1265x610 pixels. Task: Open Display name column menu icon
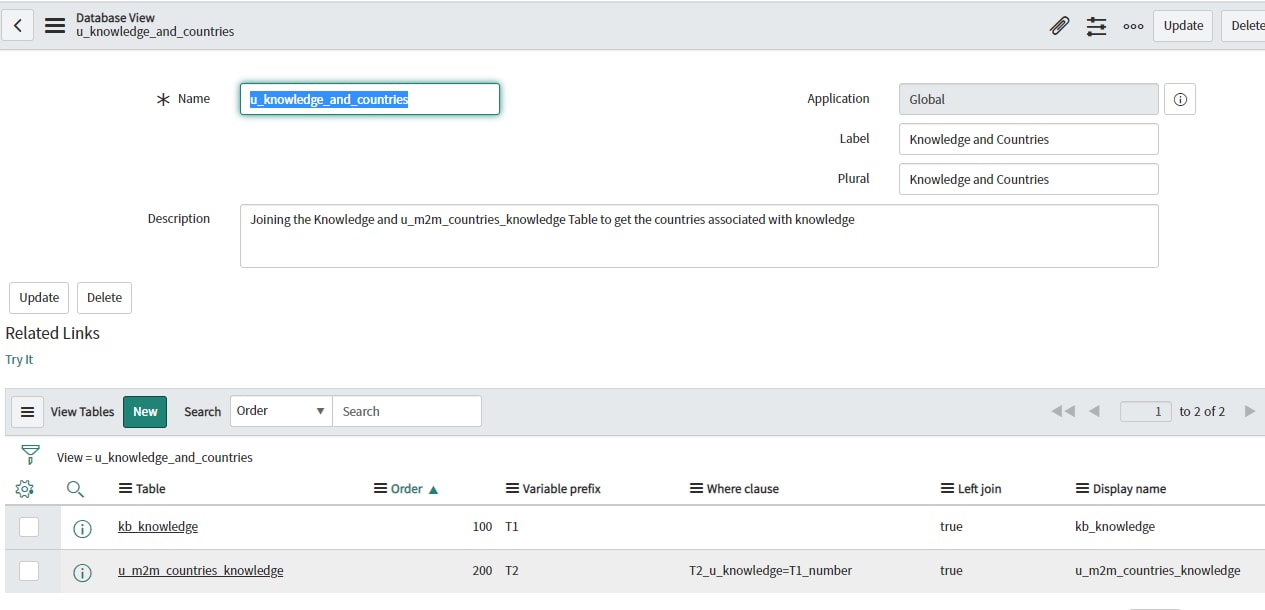[1082, 489]
